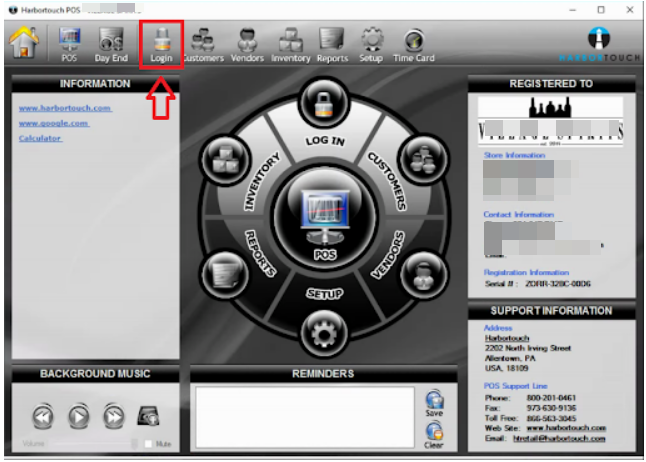Open the support Web Site www.harbortouch.com link

[x=566, y=428]
